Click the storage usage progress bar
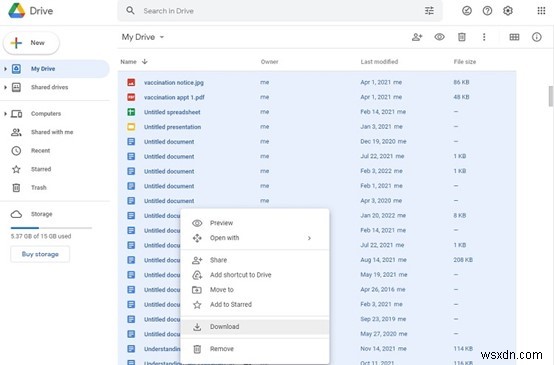554x365 pixels. 51,228
